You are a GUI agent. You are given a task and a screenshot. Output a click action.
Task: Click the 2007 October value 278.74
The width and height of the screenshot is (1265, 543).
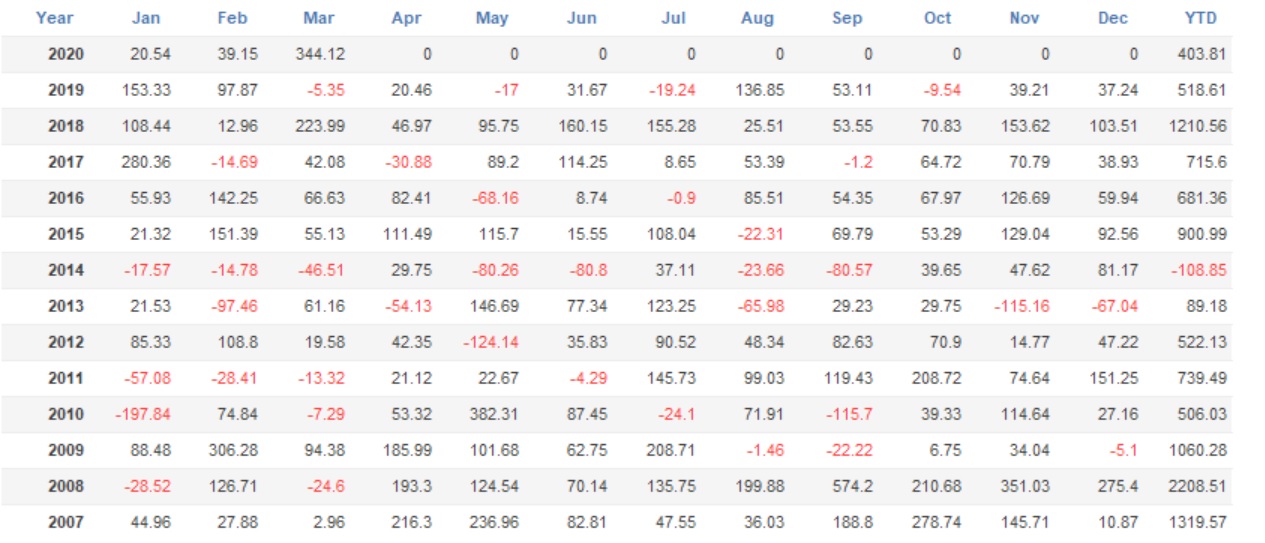pyautogui.click(x=937, y=522)
